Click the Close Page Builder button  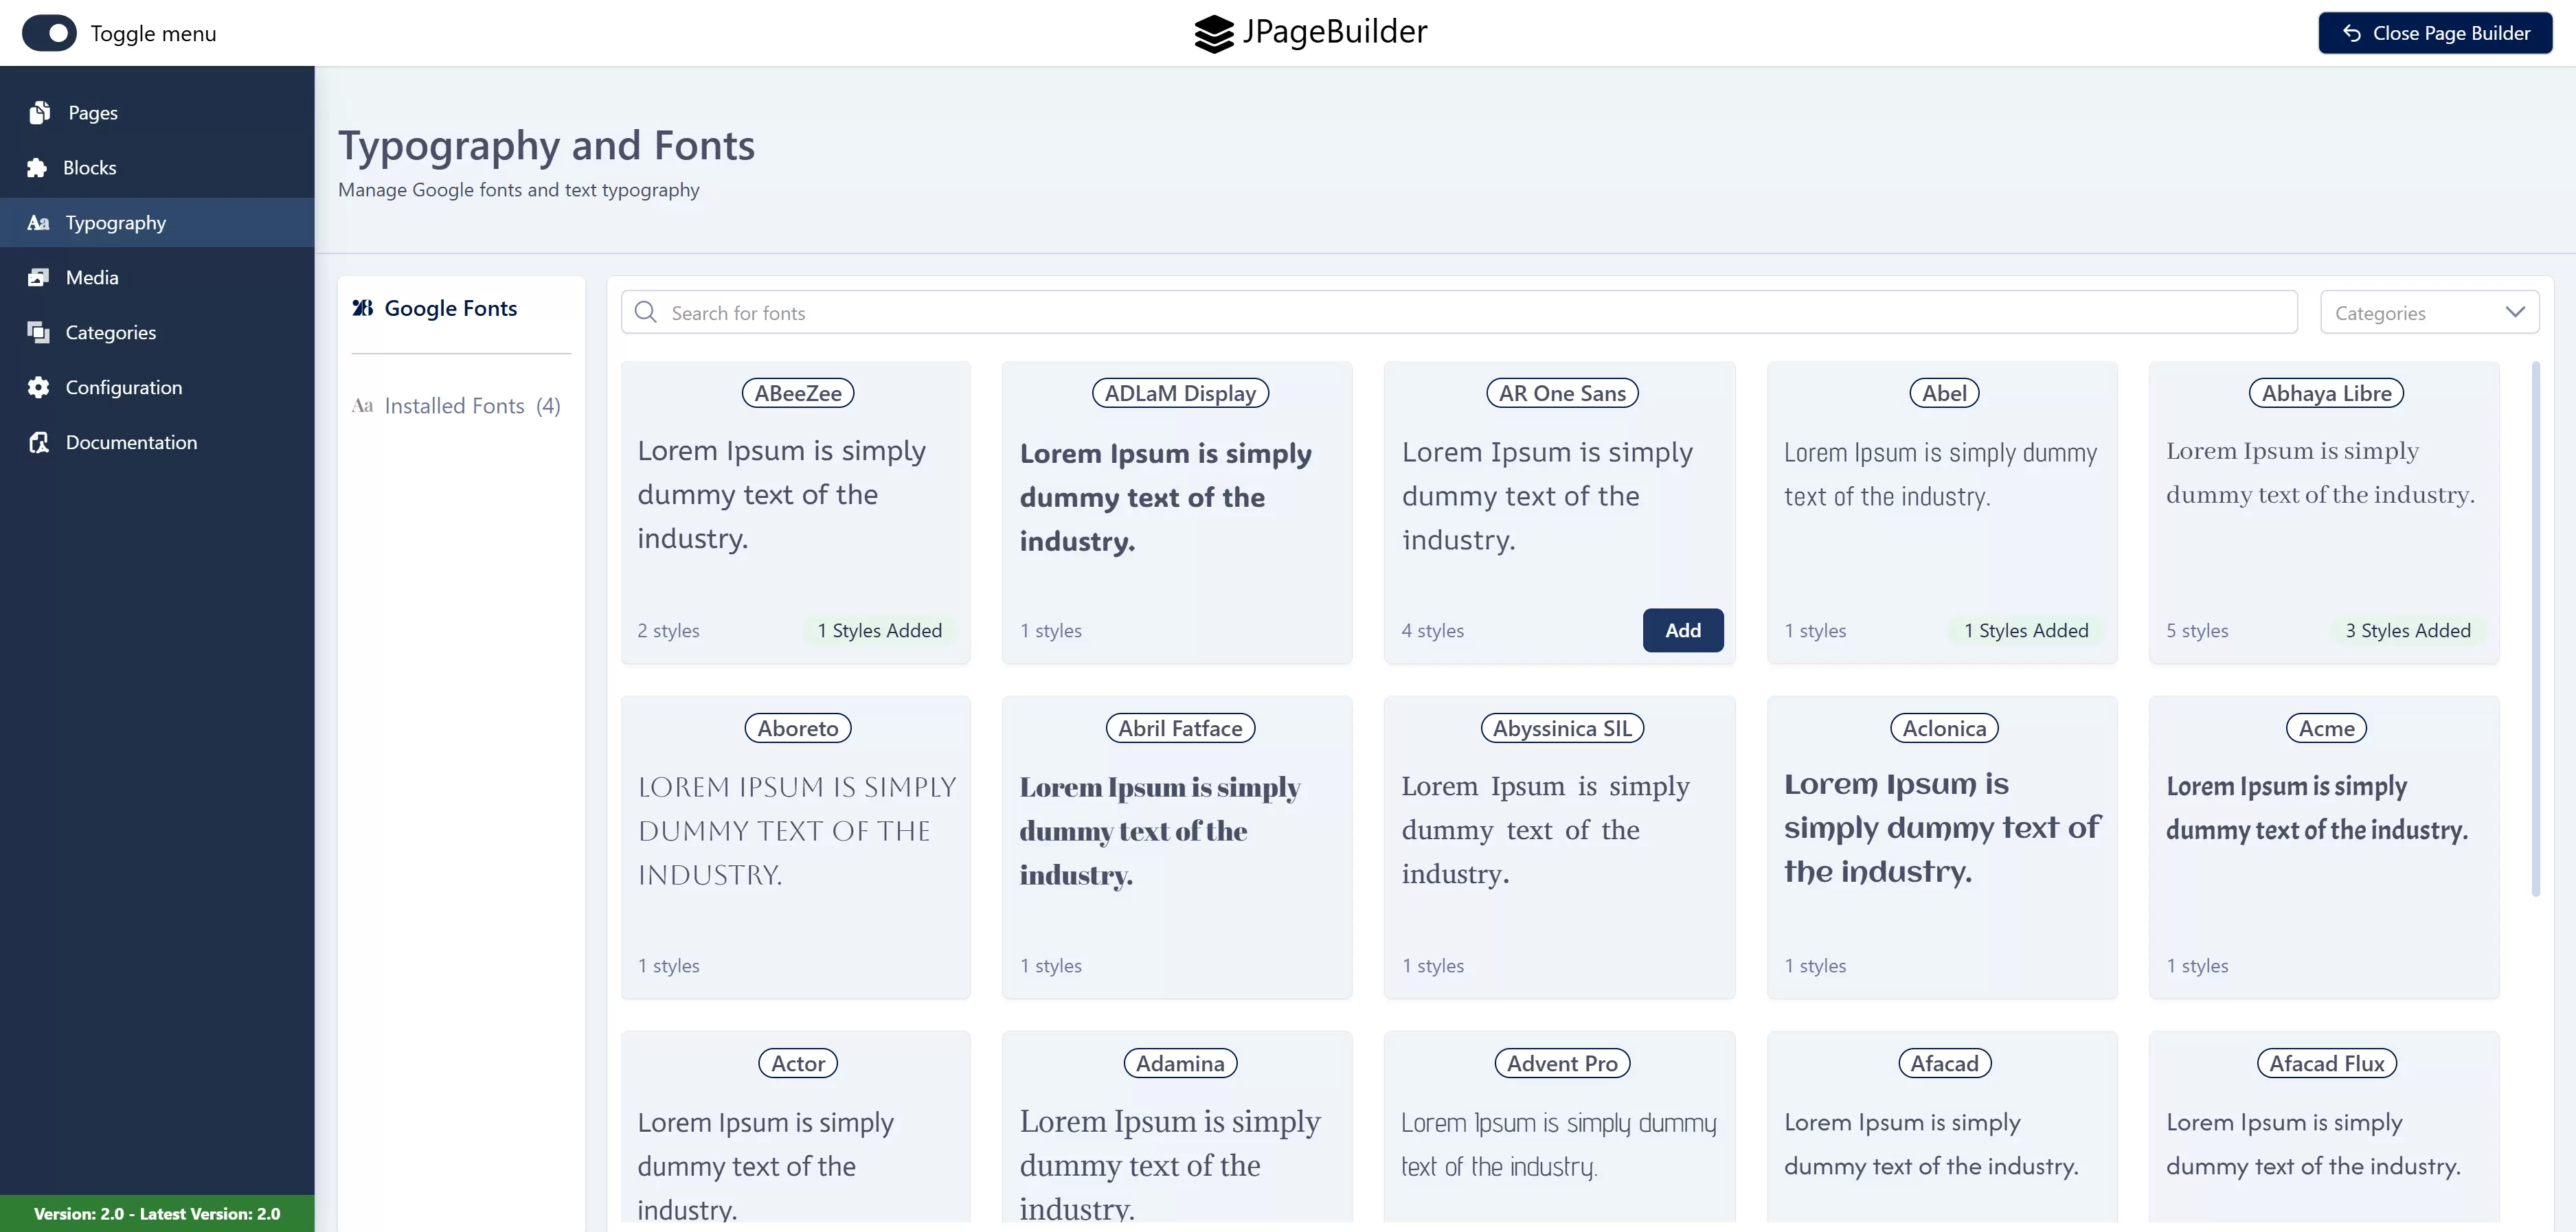coord(2435,33)
